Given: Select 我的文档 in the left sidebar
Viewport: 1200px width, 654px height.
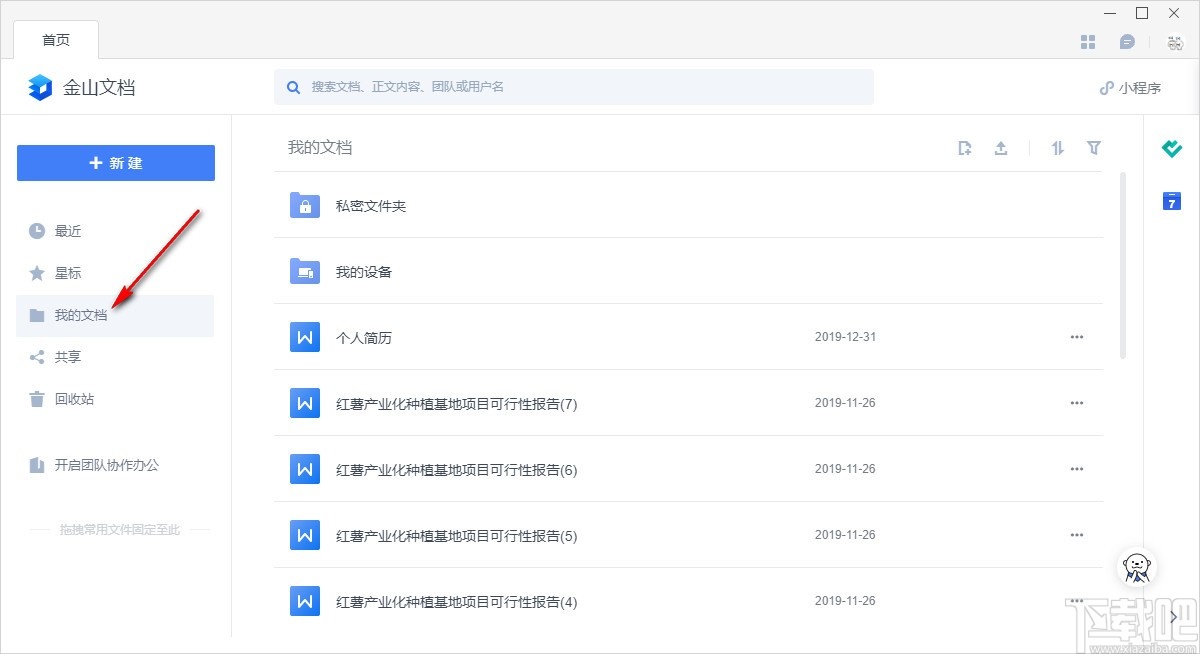Looking at the screenshot, I should [115, 315].
